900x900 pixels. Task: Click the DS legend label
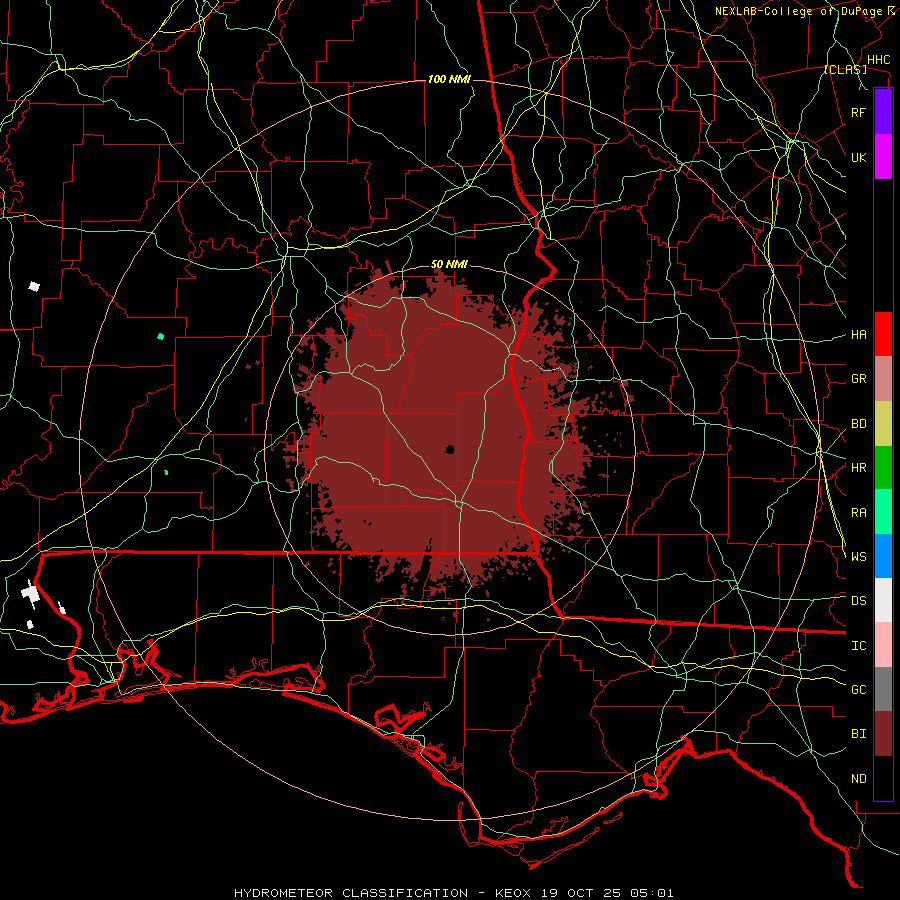click(x=858, y=600)
